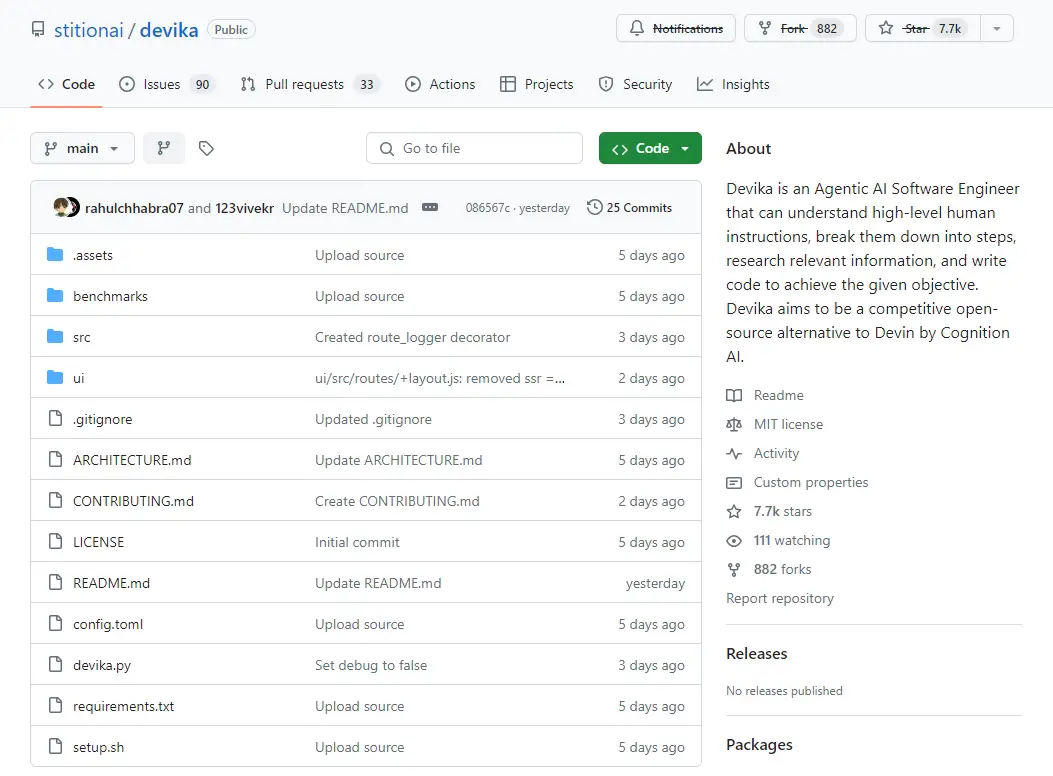Image resolution: width=1053 pixels, height=776 pixels.
Task: Open the Notifications bell
Action: click(x=639, y=28)
